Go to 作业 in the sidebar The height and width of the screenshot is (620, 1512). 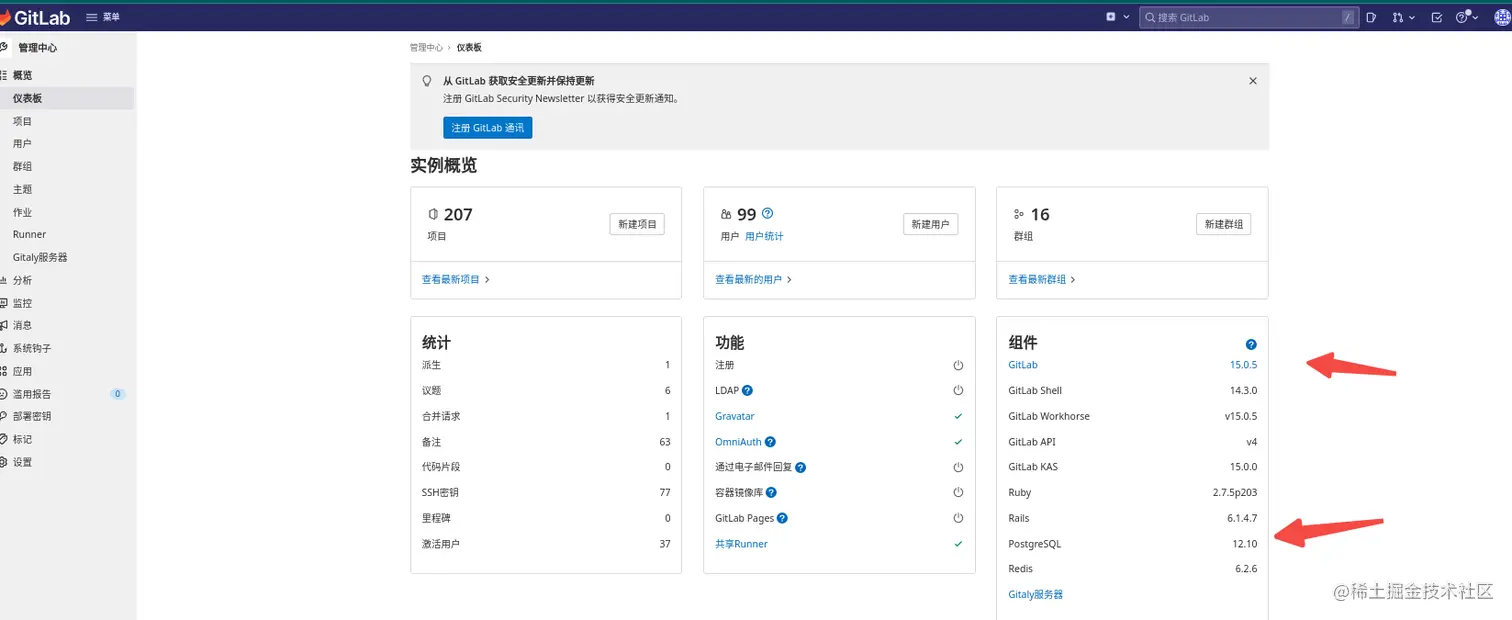[x=22, y=212]
